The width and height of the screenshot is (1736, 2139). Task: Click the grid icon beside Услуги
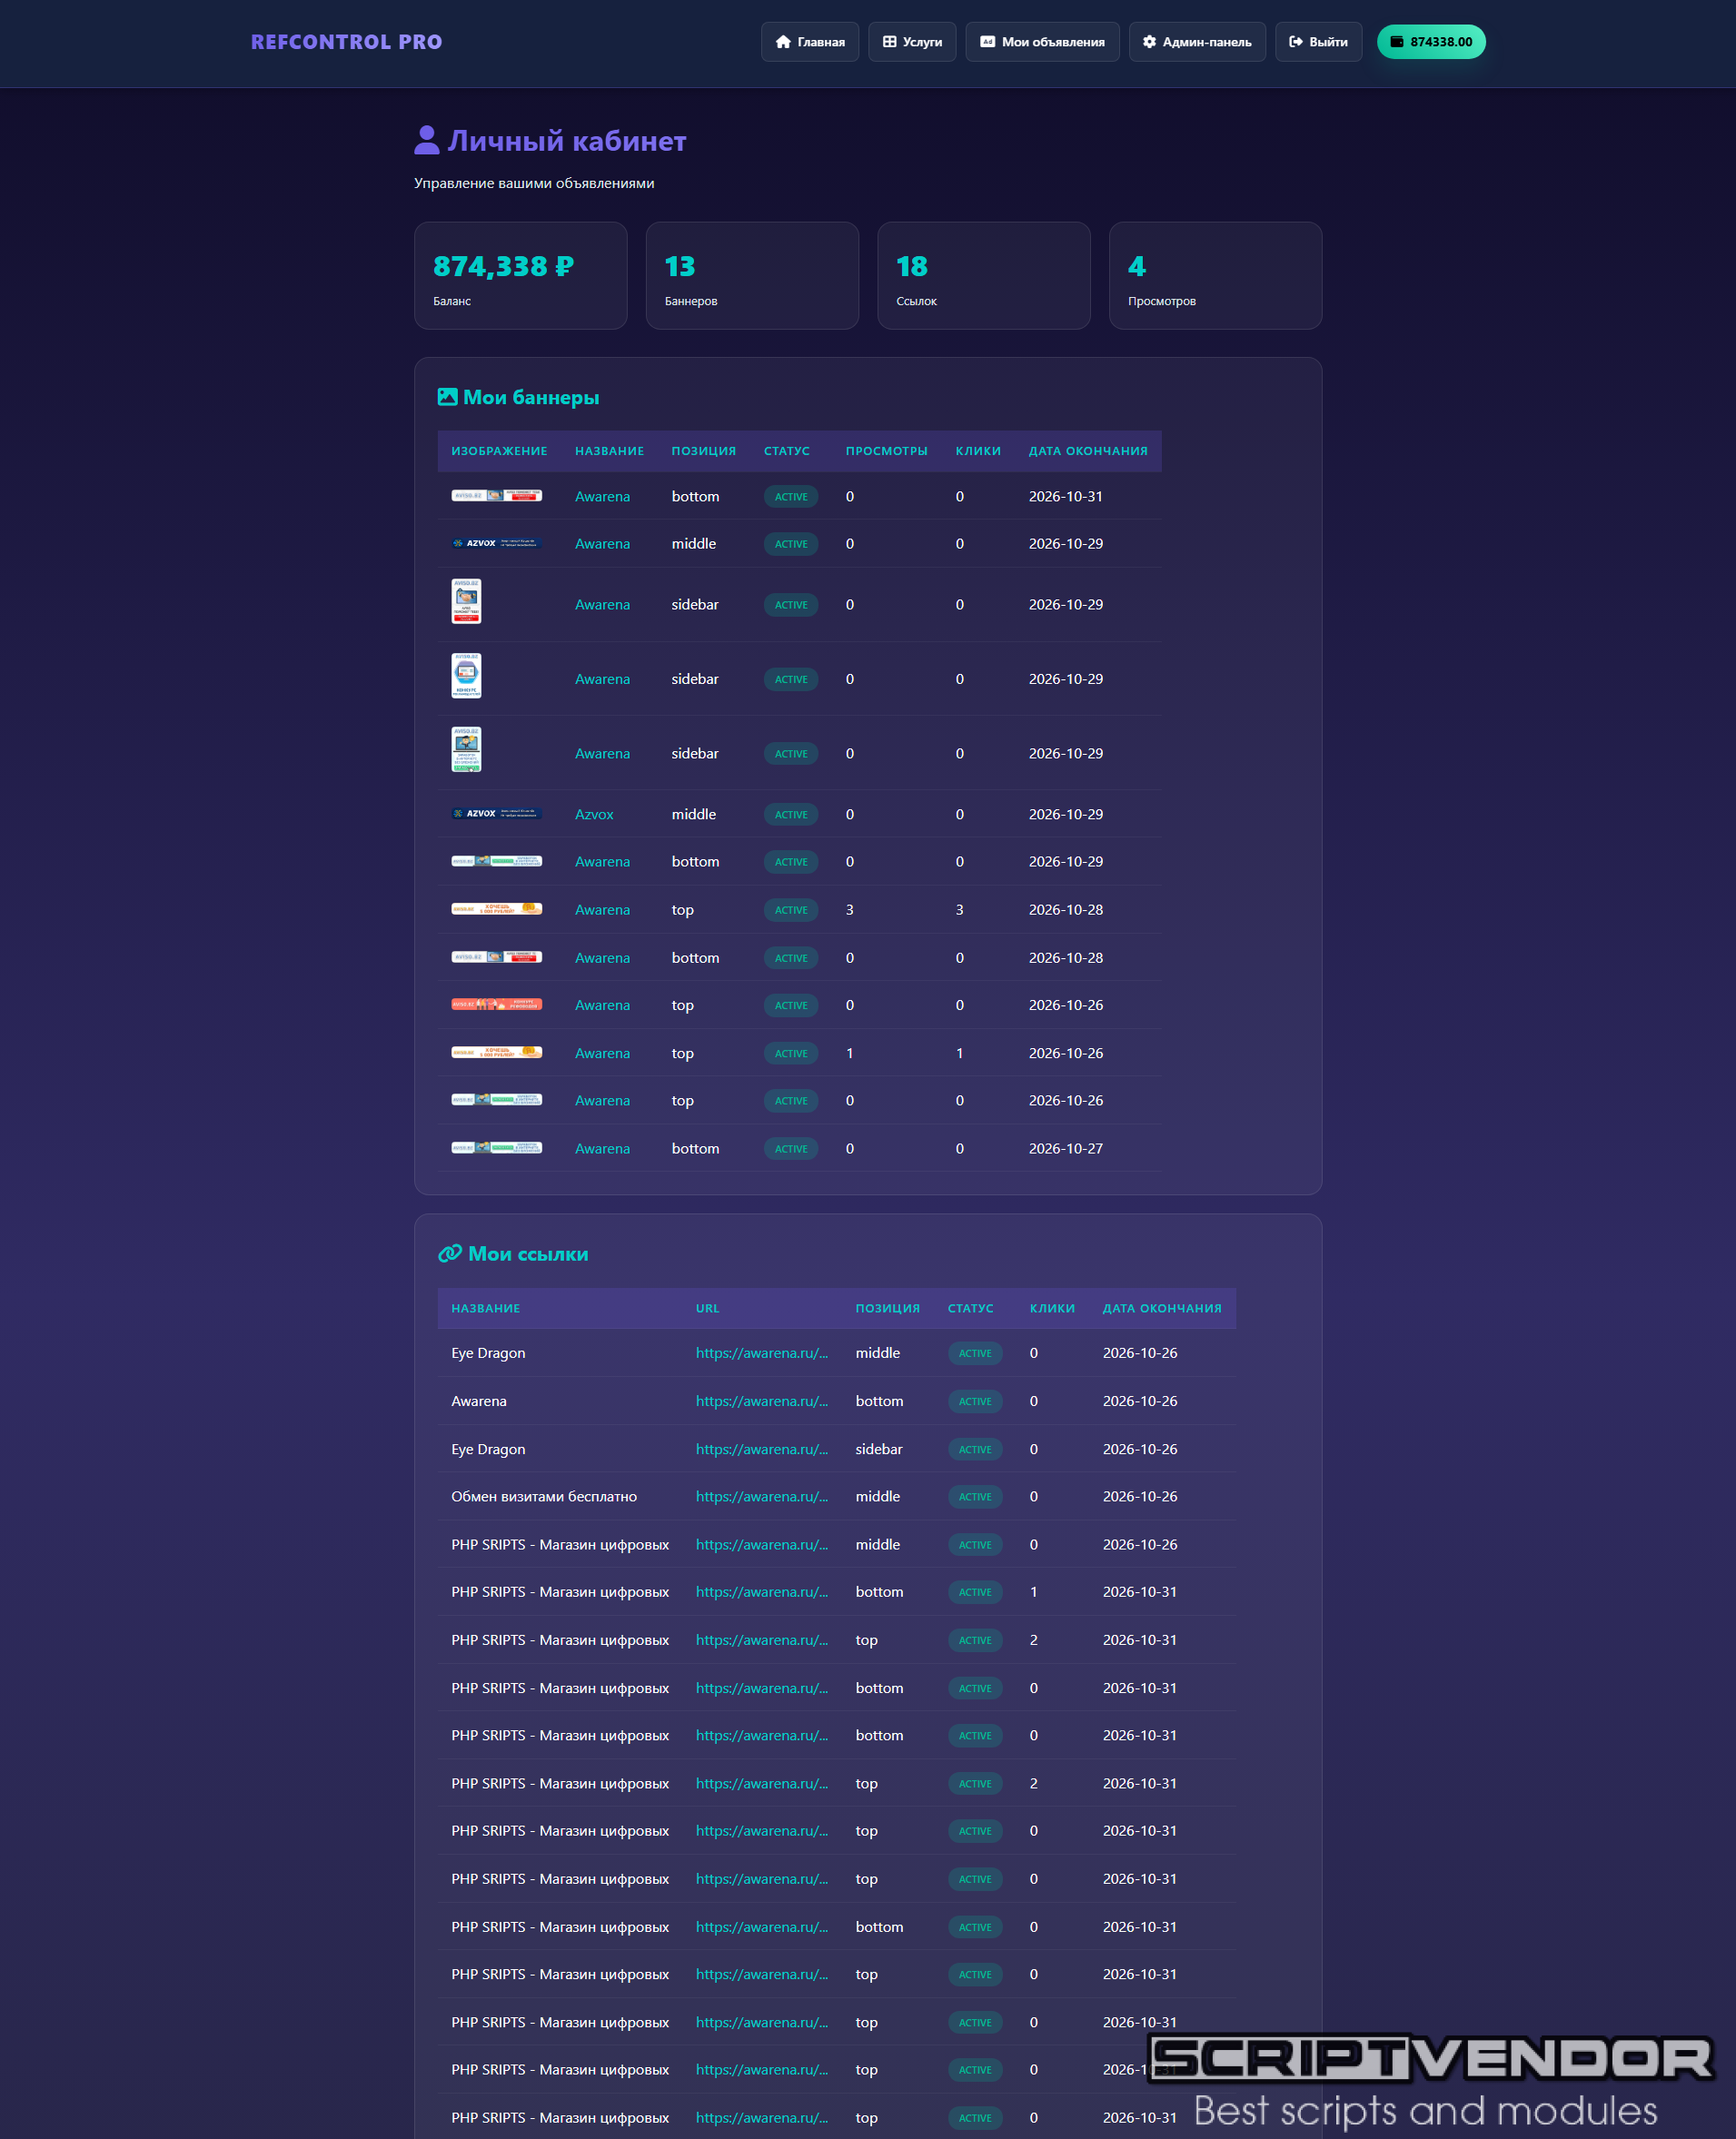coord(889,42)
